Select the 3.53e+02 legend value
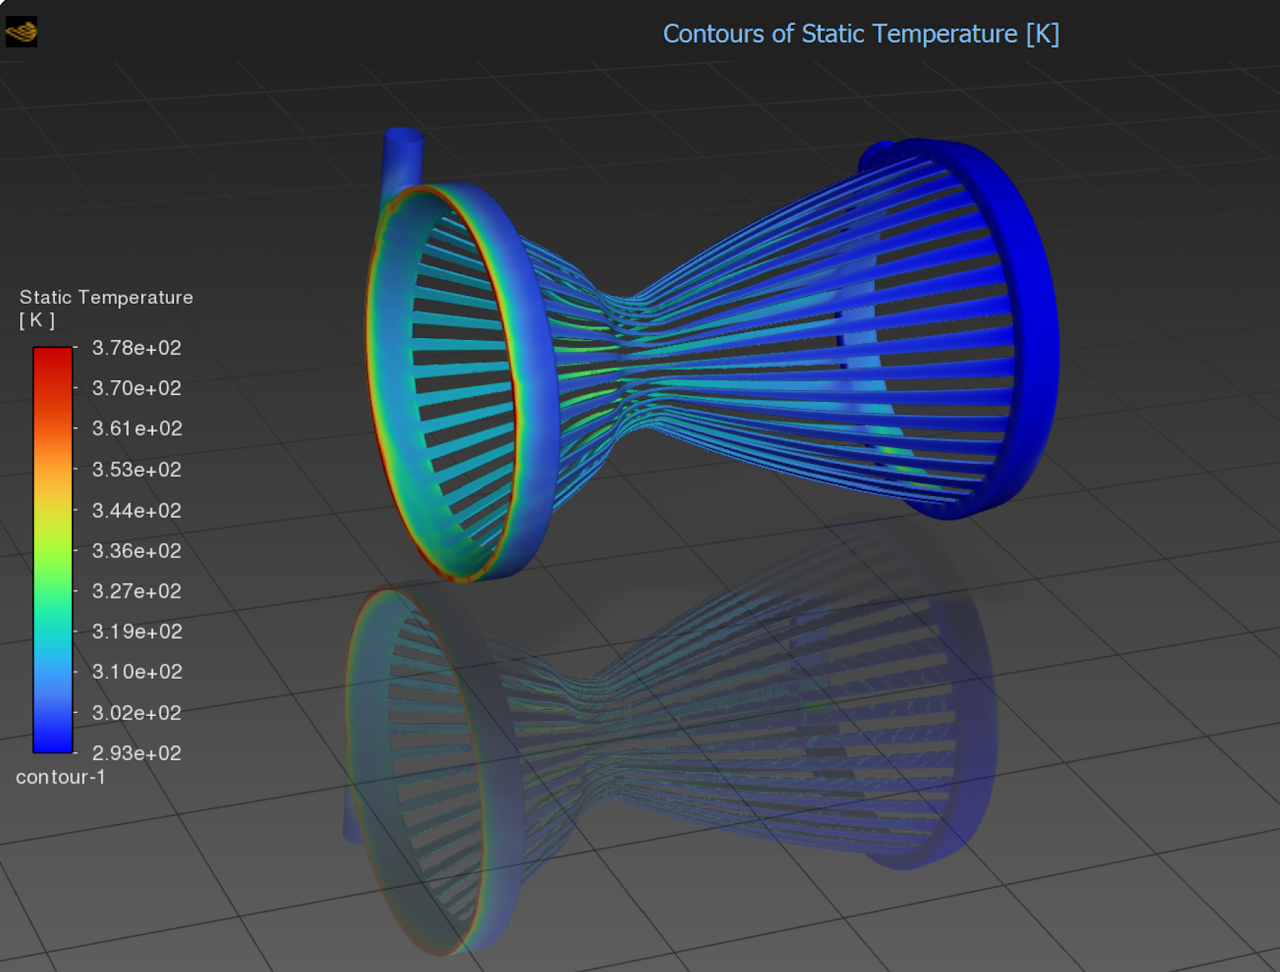The image size is (1280, 972). click(x=137, y=470)
